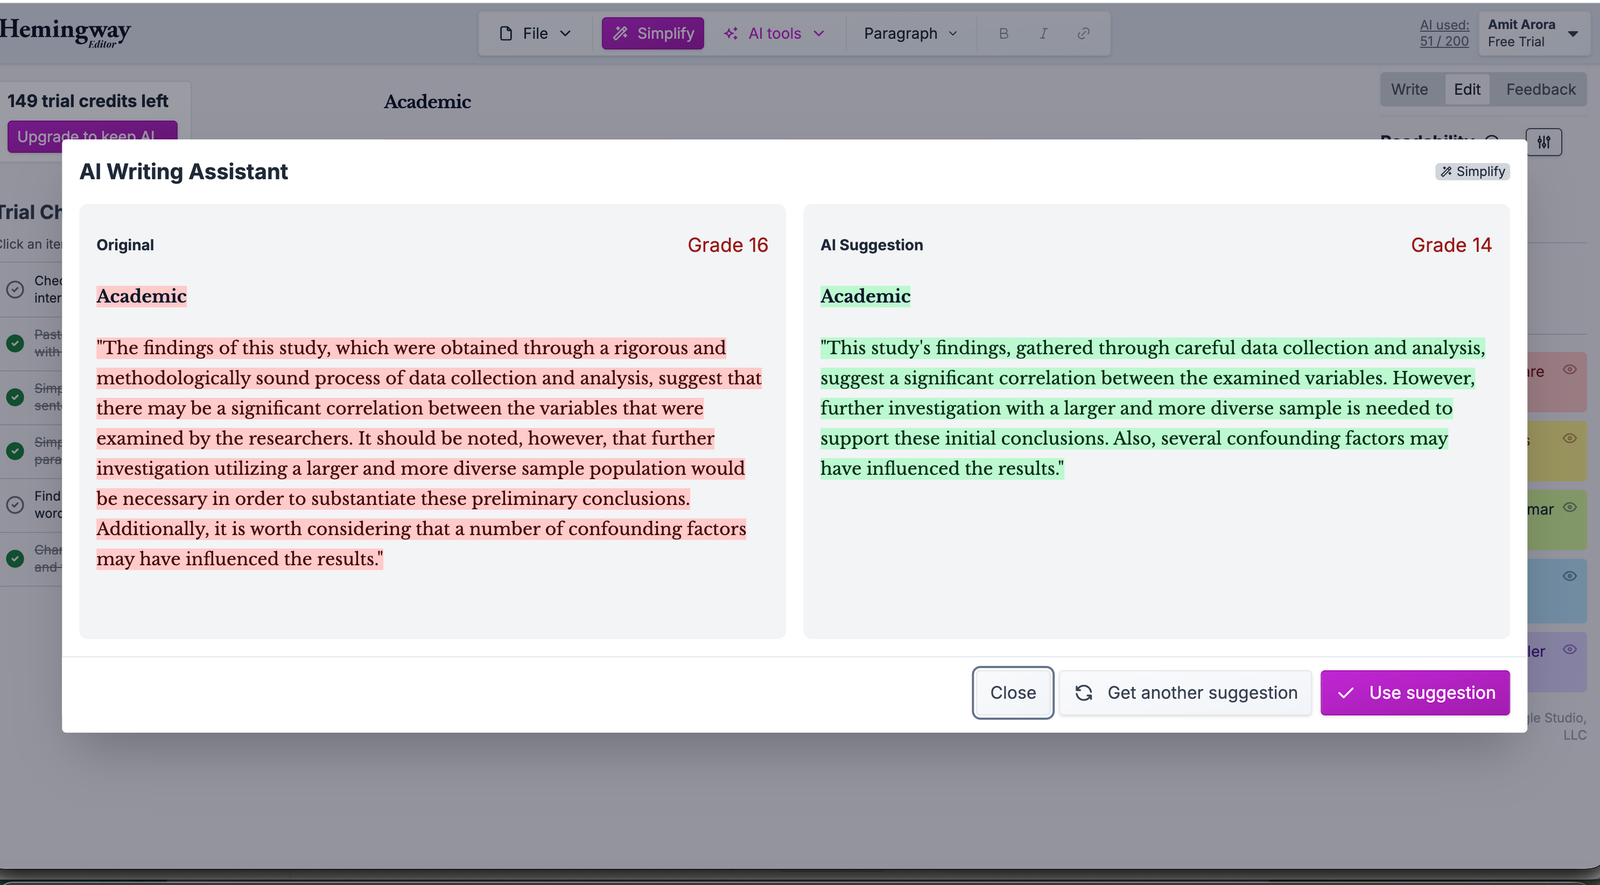Toggle the eye icon on the purple highlight card
This screenshot has height=885, width=1600.
point(1570,649)
